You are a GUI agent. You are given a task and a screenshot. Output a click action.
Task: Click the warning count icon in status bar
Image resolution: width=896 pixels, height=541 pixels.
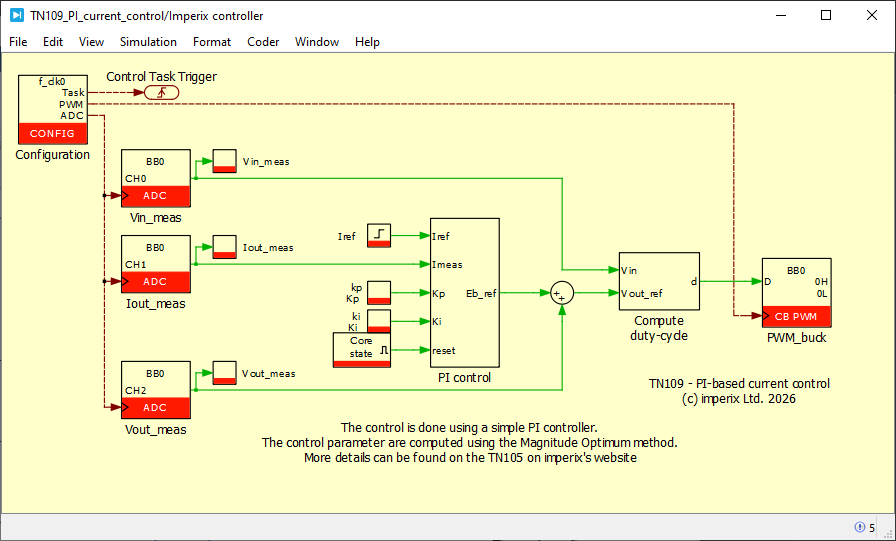click(859, 527)
